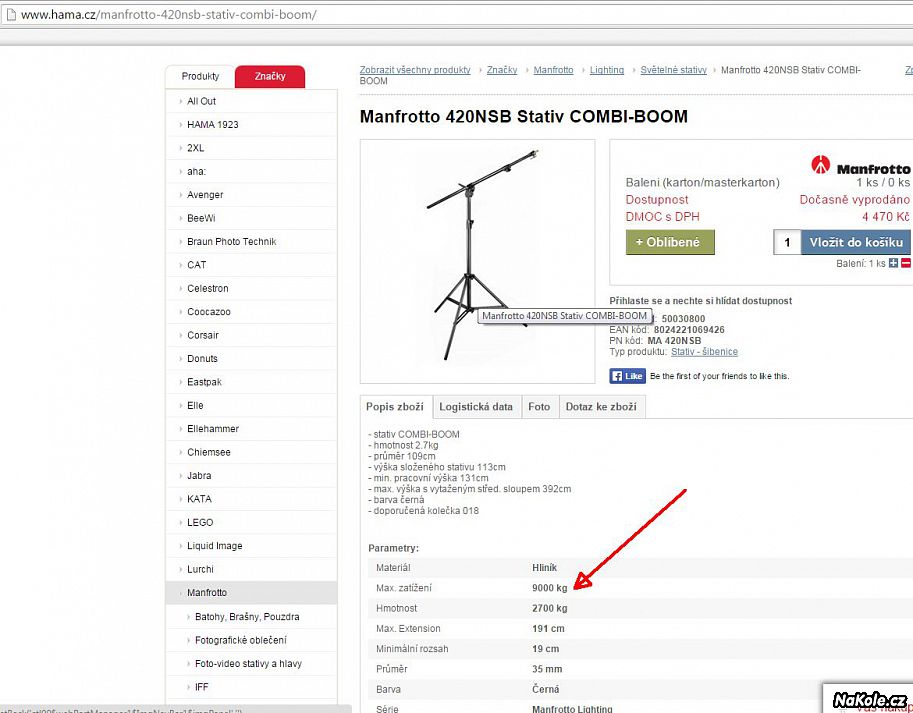Open the Donuts brand

pyautogui.click(x=202, y=359)
